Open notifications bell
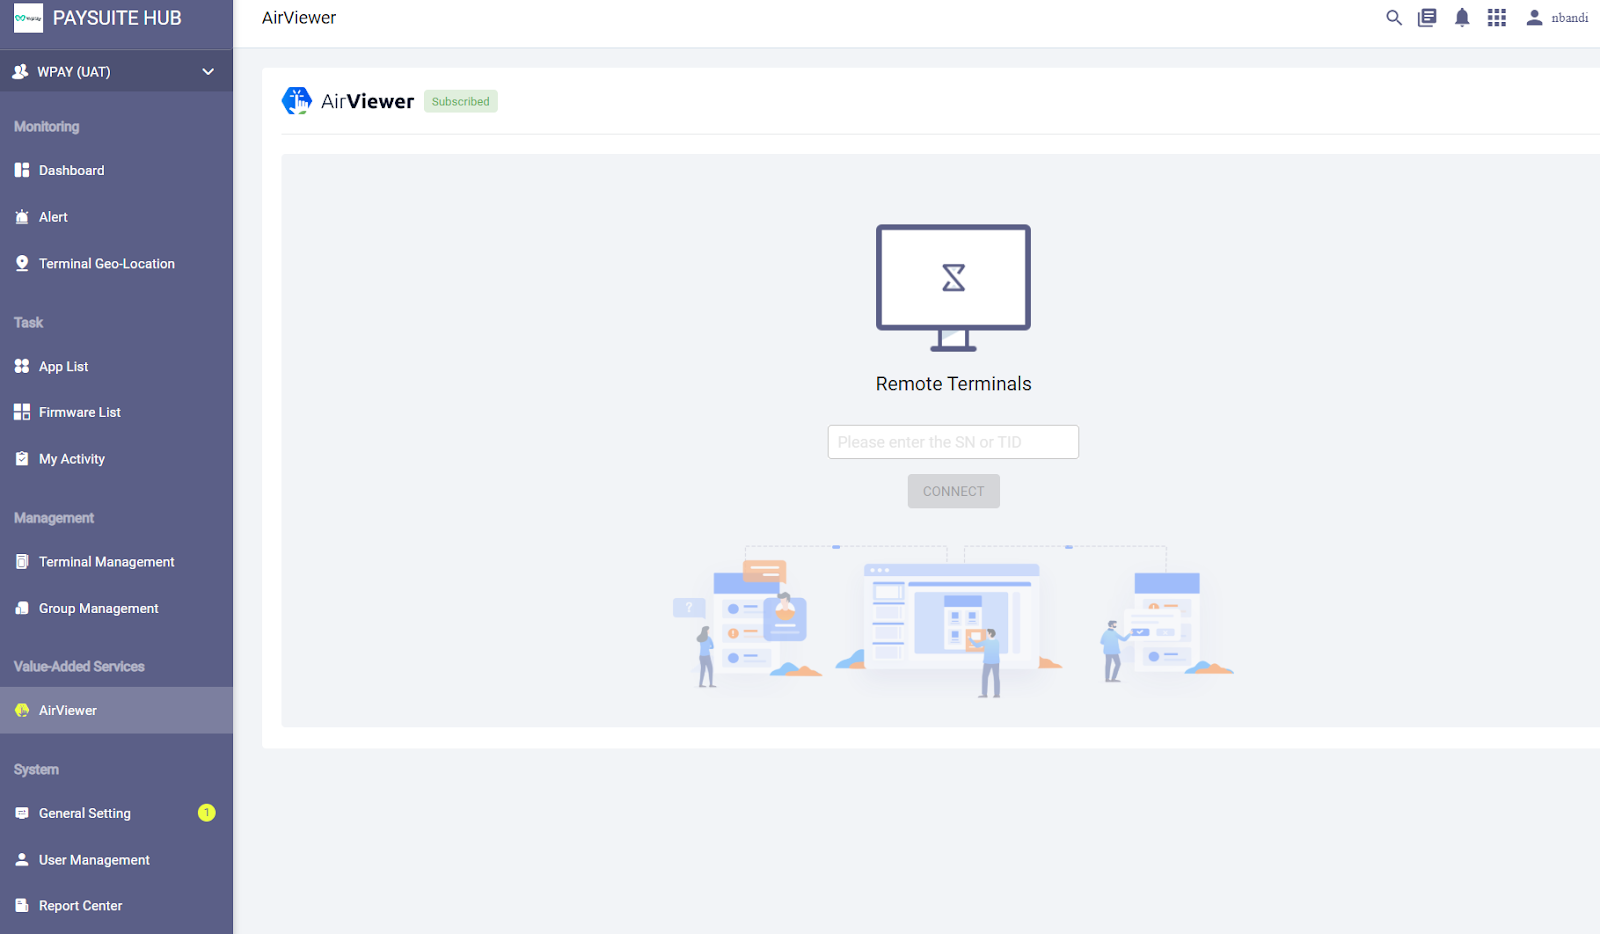 click(1462, 18)
